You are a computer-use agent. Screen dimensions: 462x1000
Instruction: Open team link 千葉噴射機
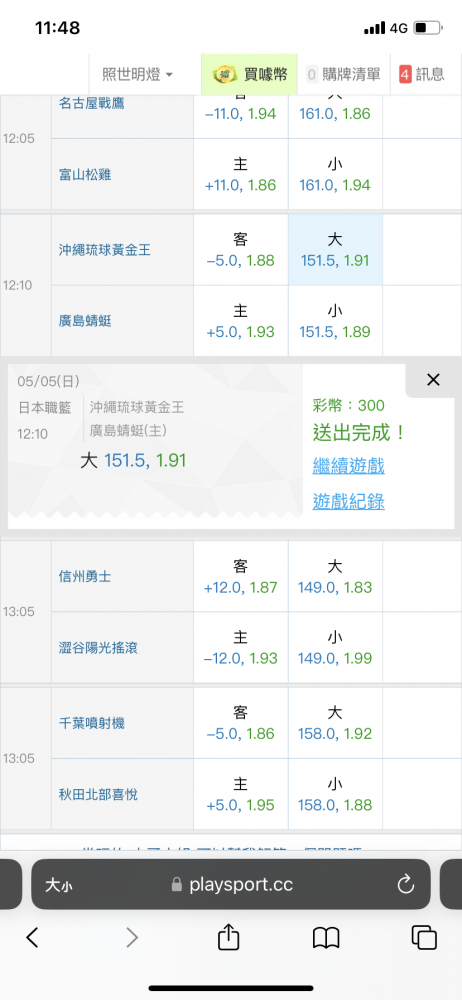point(92,723)
